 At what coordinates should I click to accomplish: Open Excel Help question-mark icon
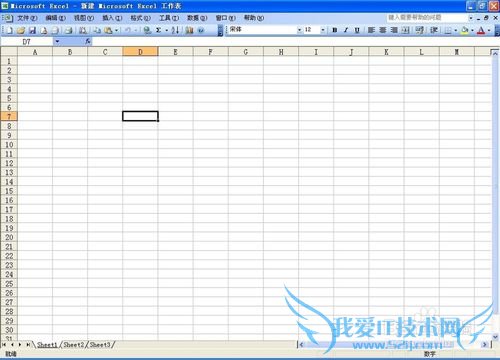[x=201, y=30]
